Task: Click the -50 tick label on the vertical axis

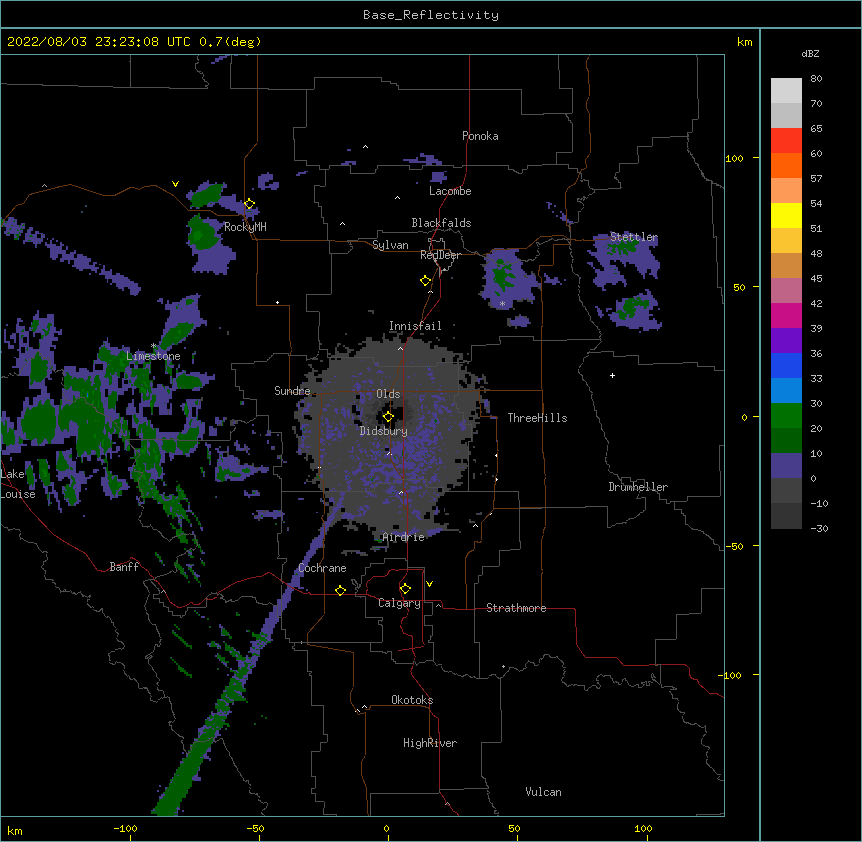Action: (x=734, y=546)
